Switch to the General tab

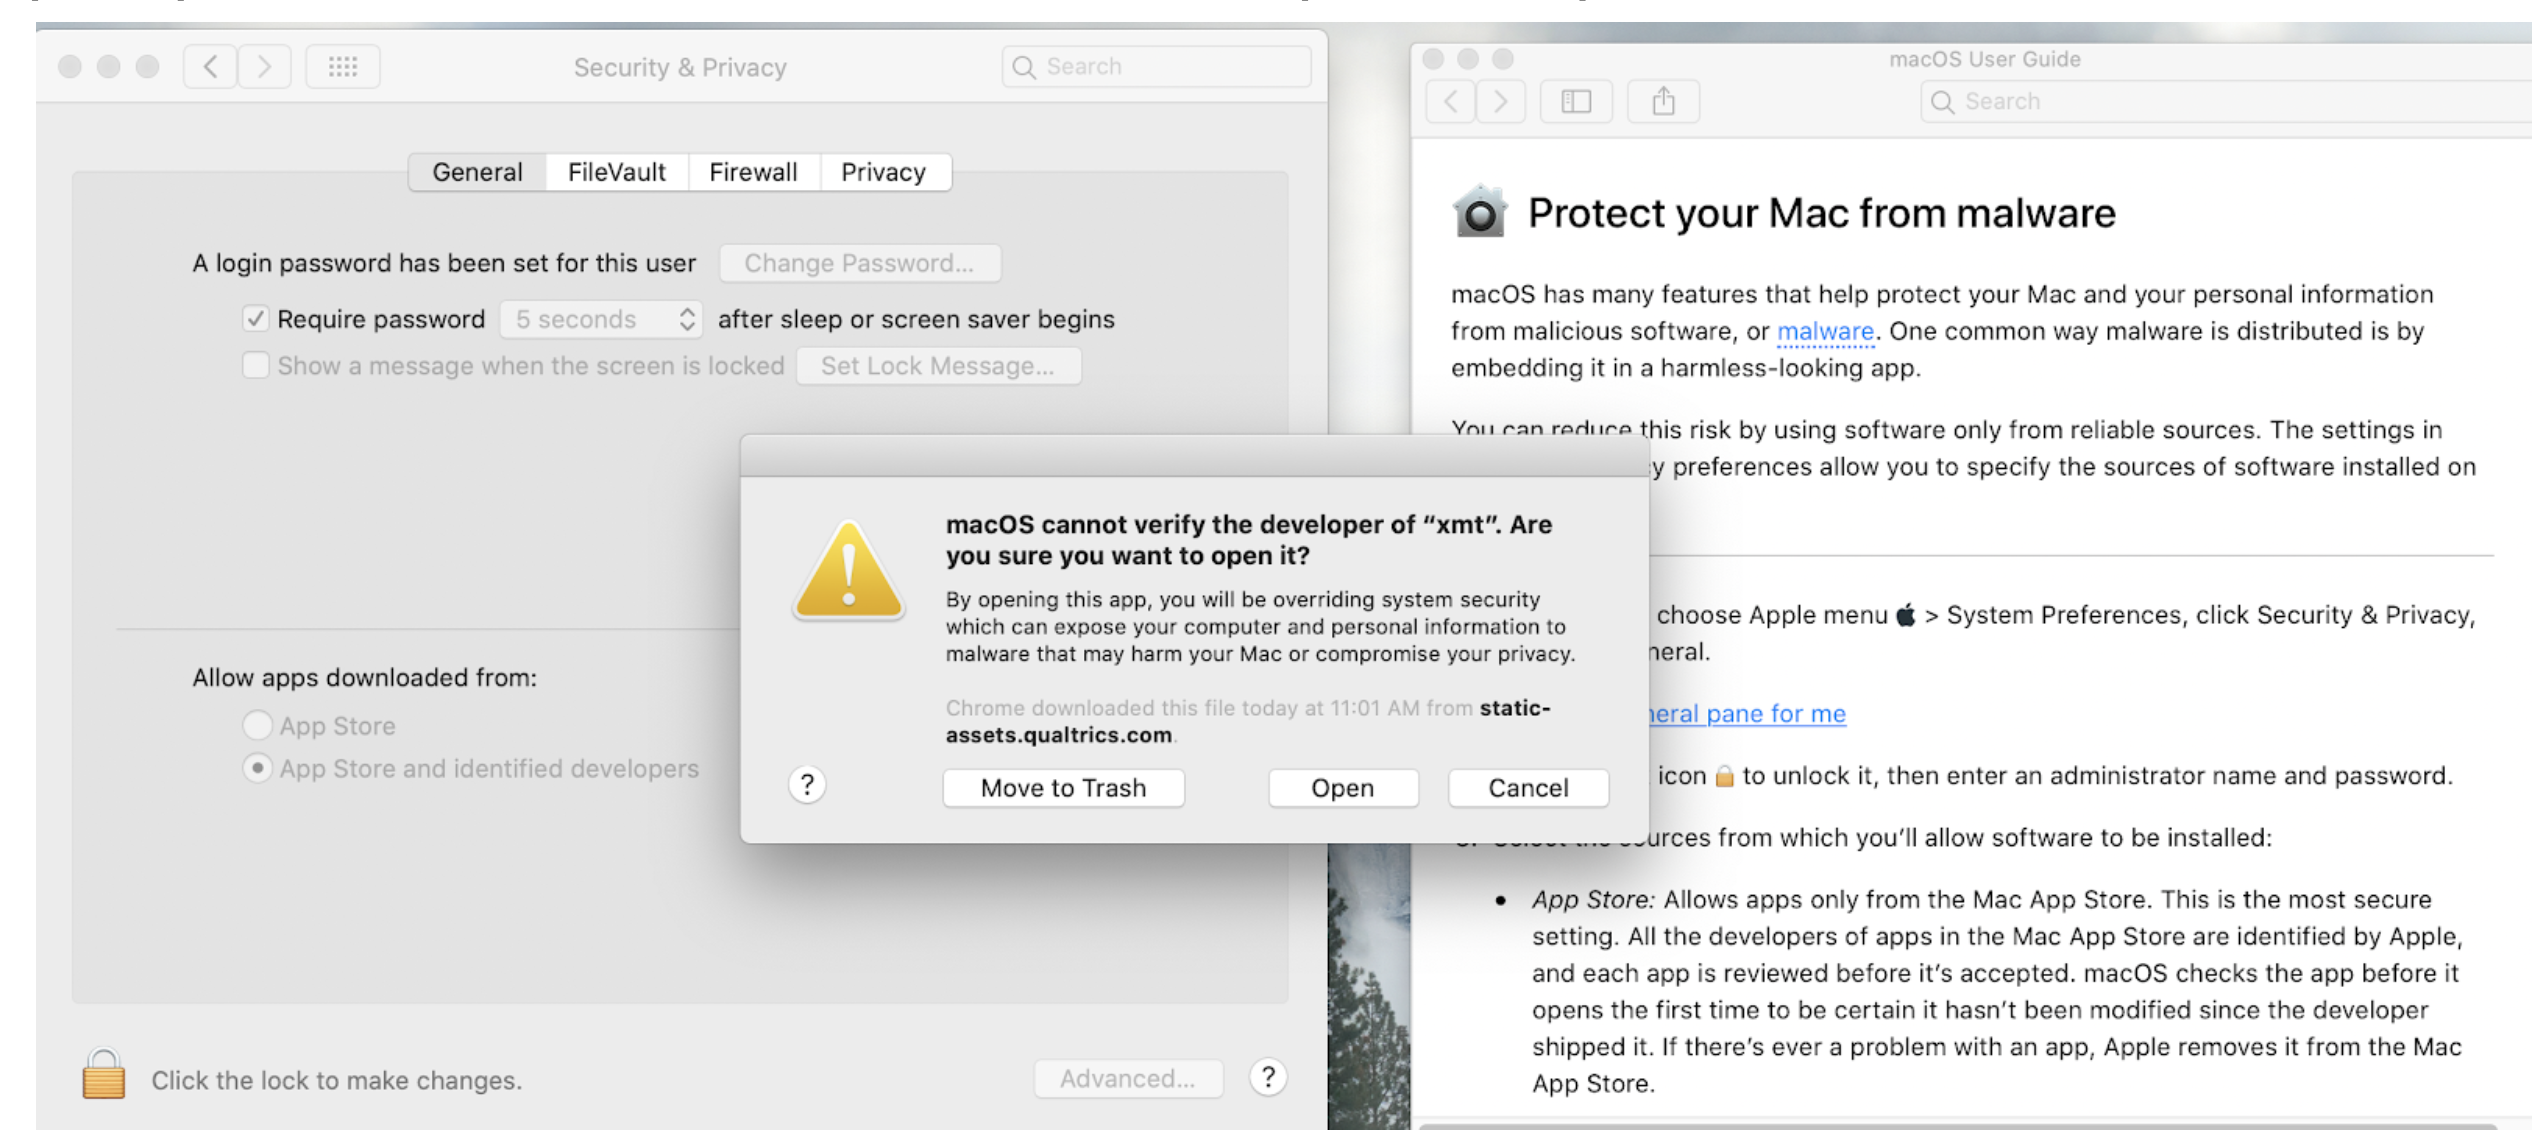point(477,172)
